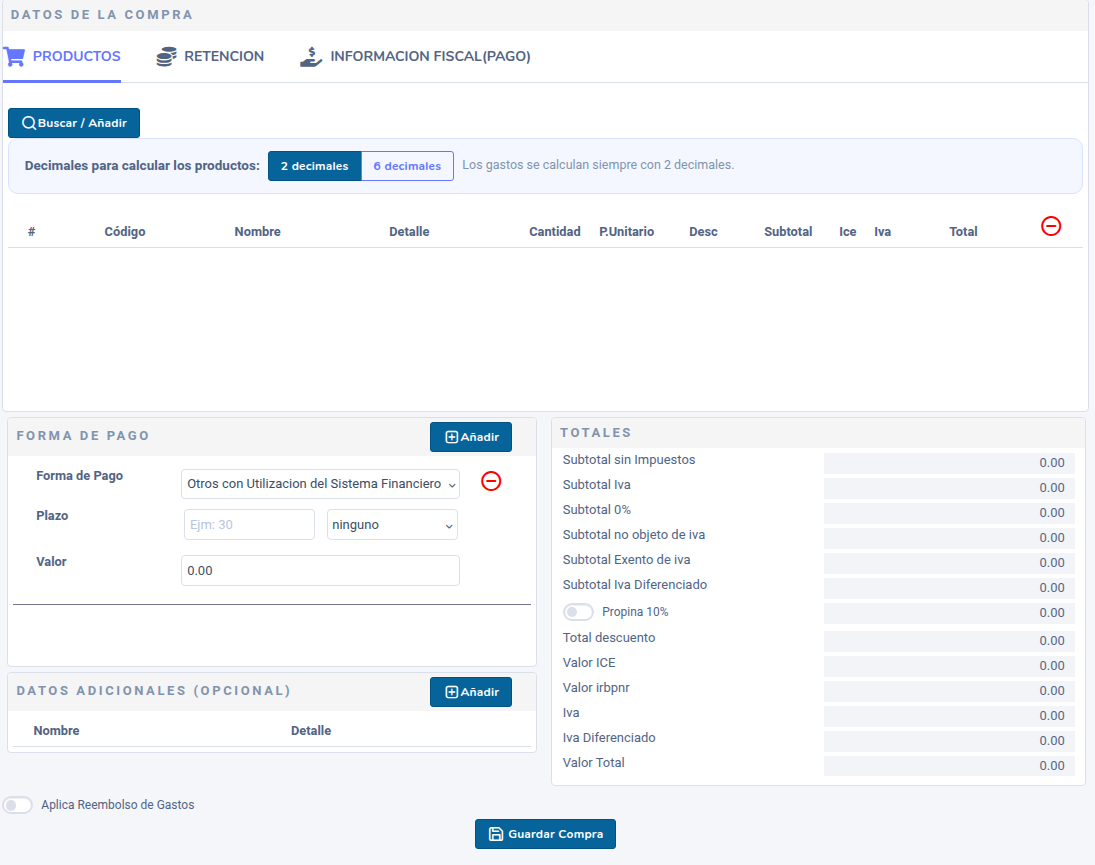Click the Subtotal sin Impuestos value field
This screenshot has width=1095, height=865.
click(x=949, y=463)
